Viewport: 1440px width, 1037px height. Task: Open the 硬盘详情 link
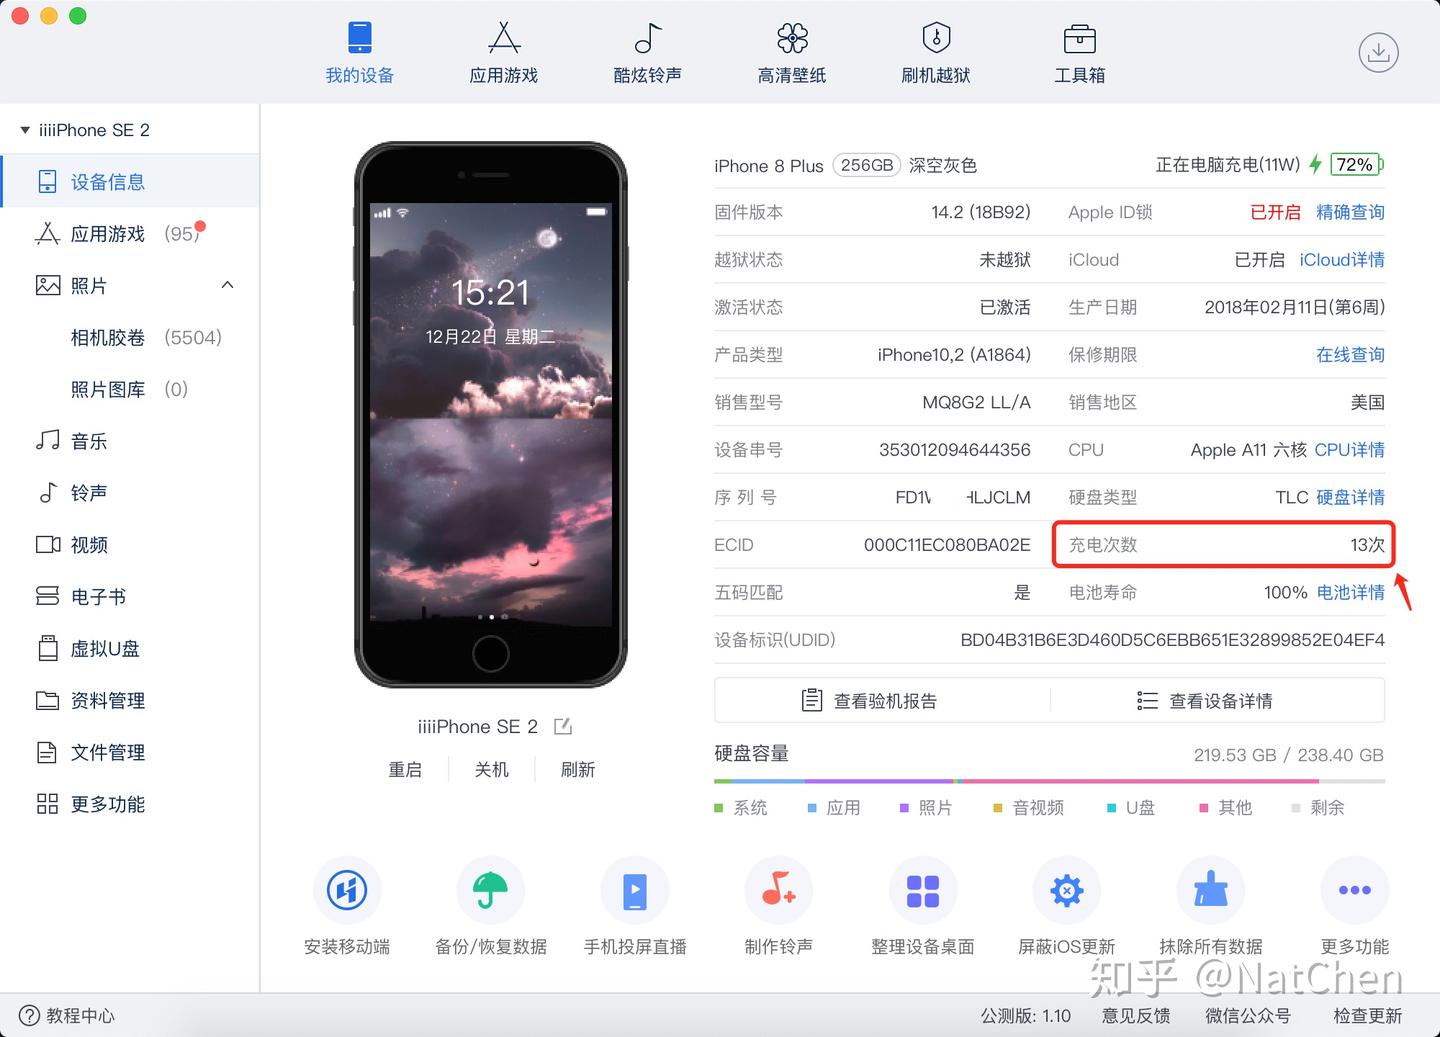(1350, 497)
